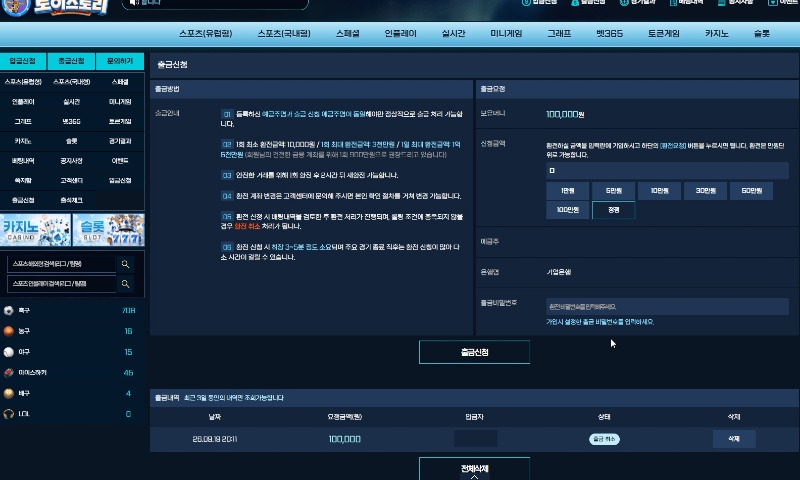Open the 슬롯 SLOT banner
Image resolution: width=800 pixels, height=480 pixels.
point(109,230)
